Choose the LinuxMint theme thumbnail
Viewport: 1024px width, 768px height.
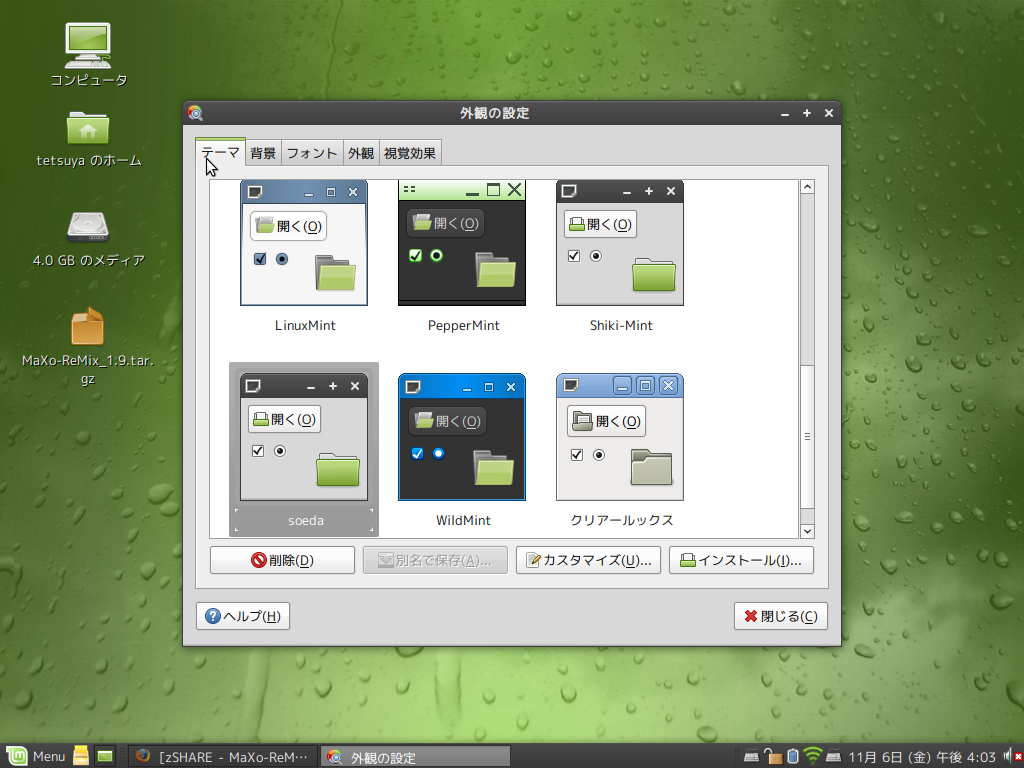pos(304,243)
